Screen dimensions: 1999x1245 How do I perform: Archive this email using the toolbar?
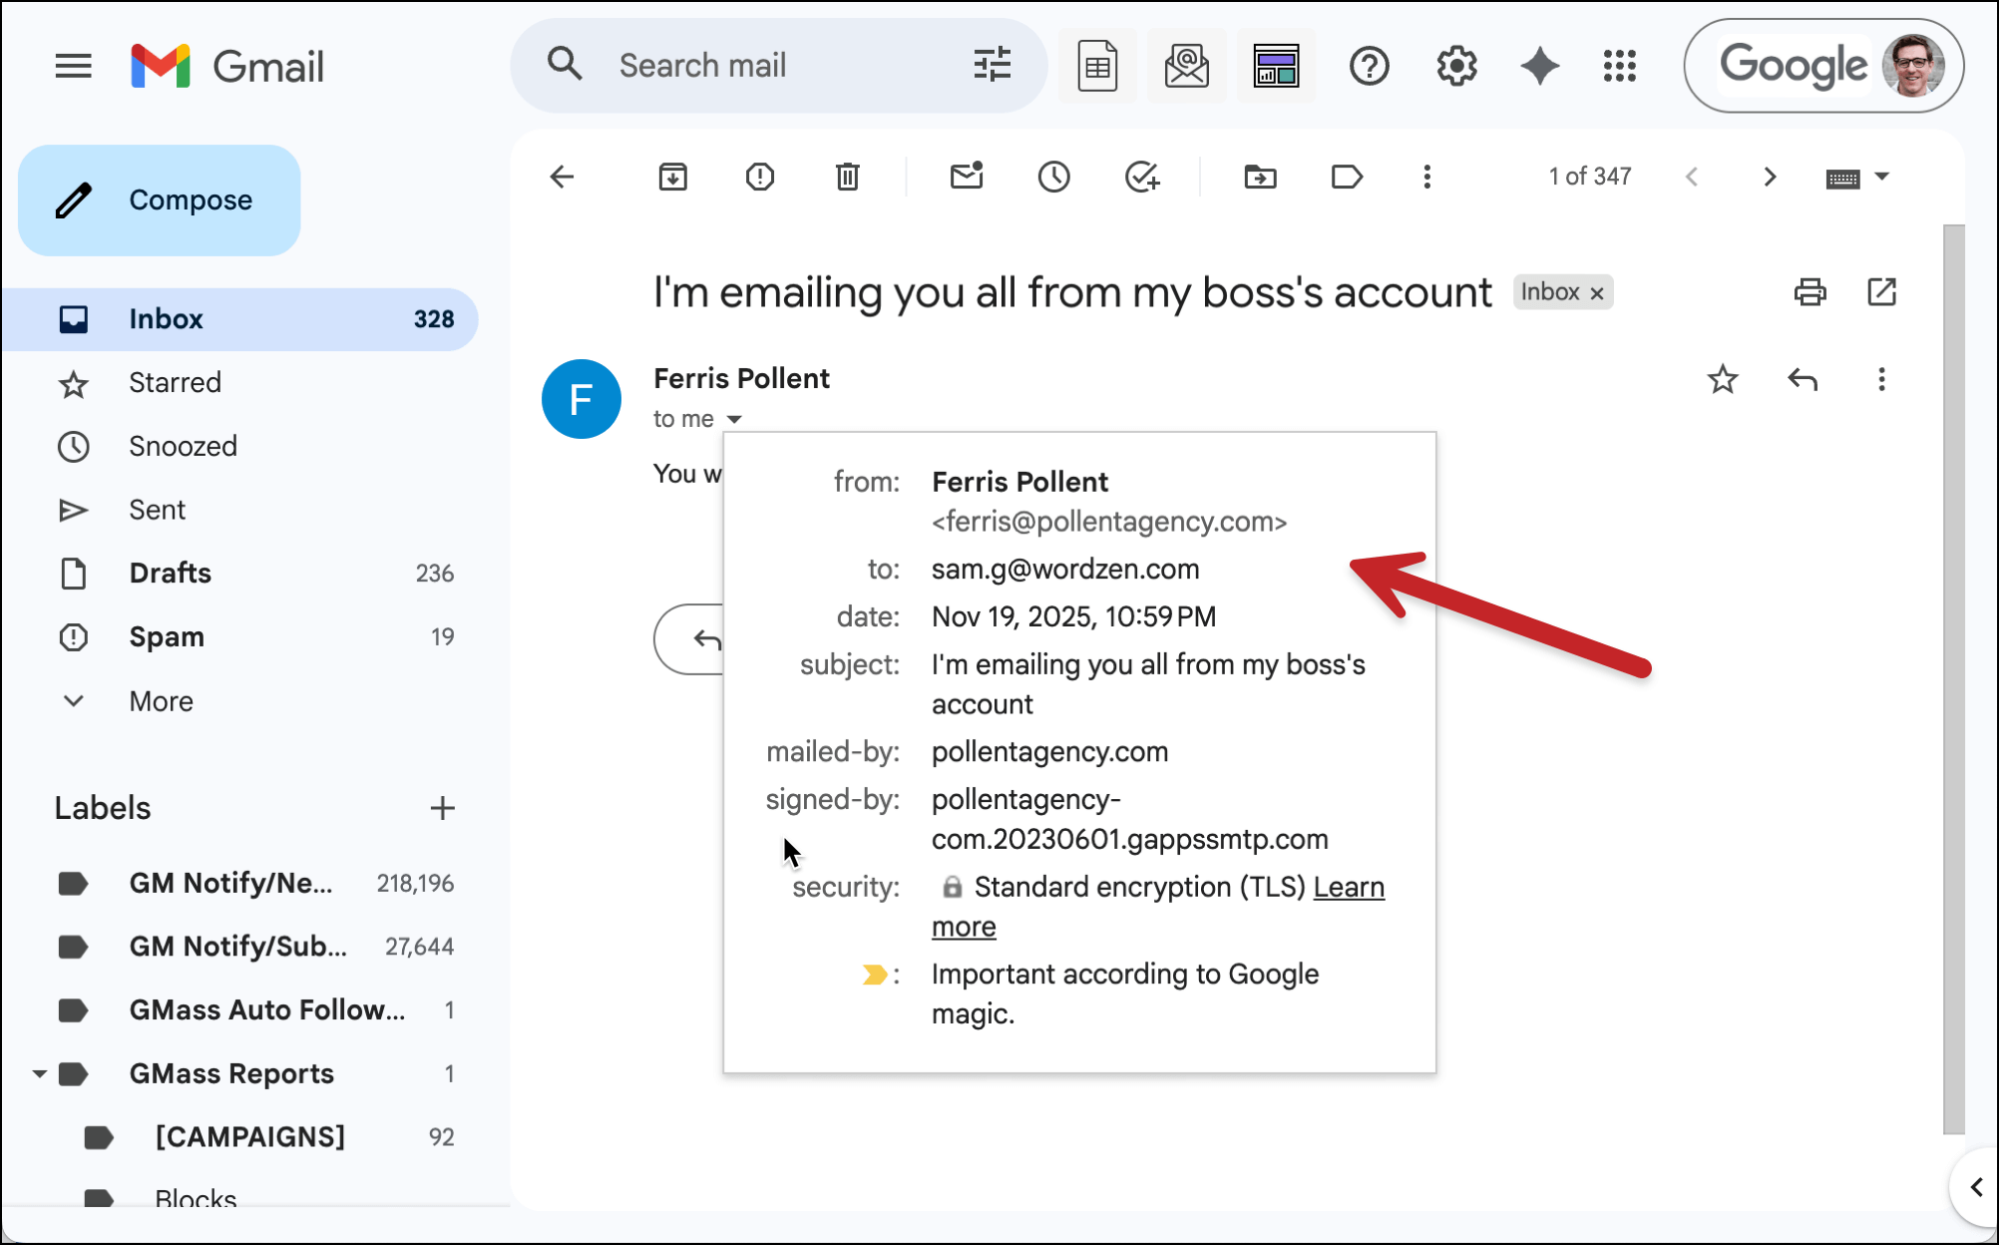672,177
